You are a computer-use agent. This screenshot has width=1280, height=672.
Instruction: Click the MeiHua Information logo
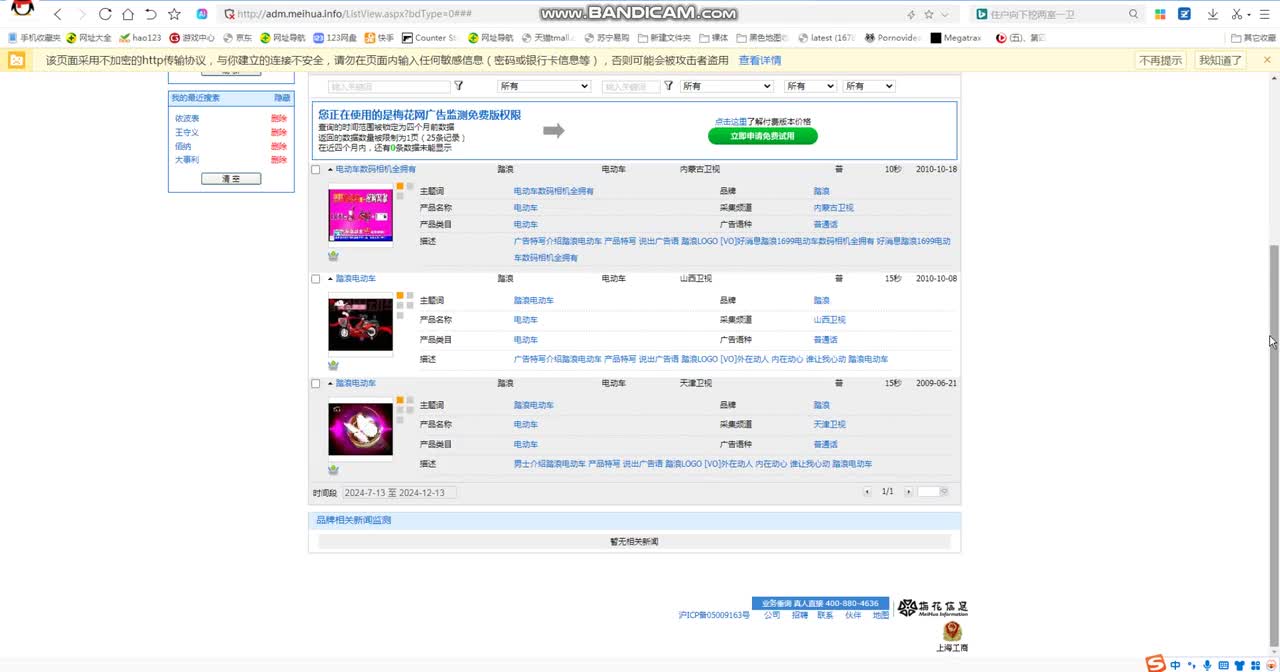(932, 608)
